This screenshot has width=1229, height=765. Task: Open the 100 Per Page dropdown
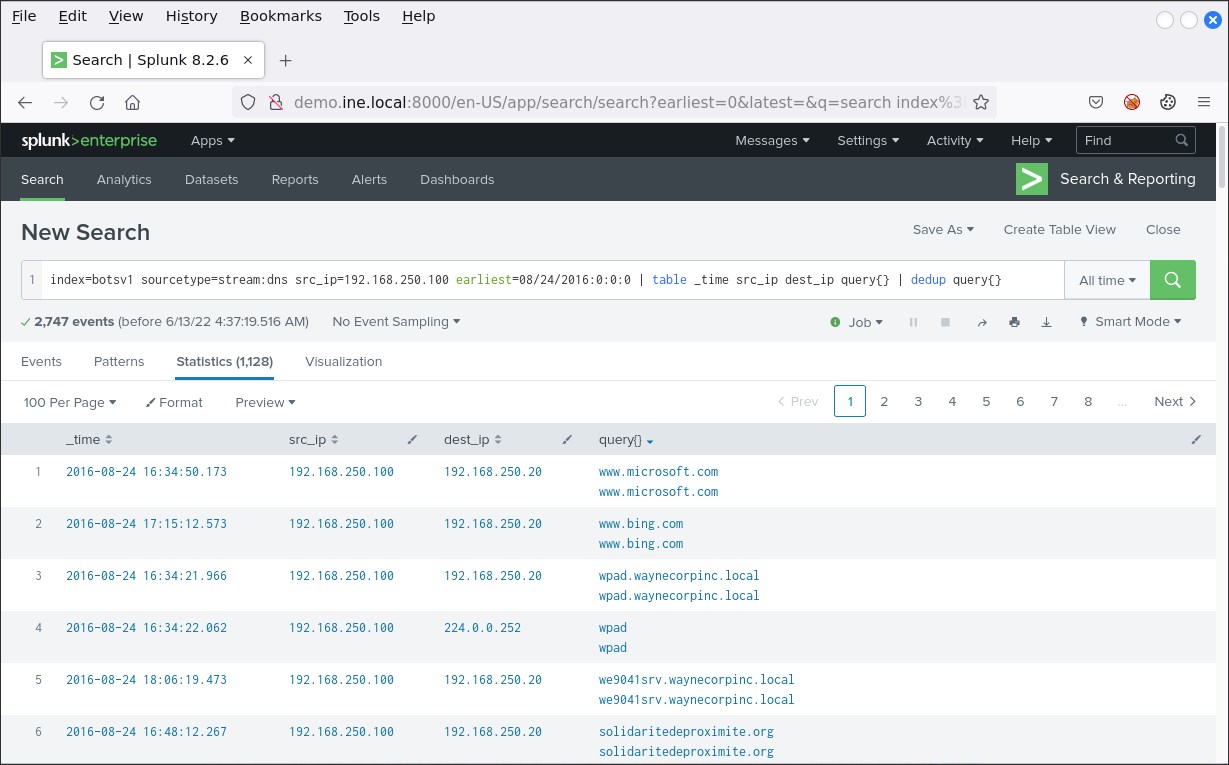point(70,402)
